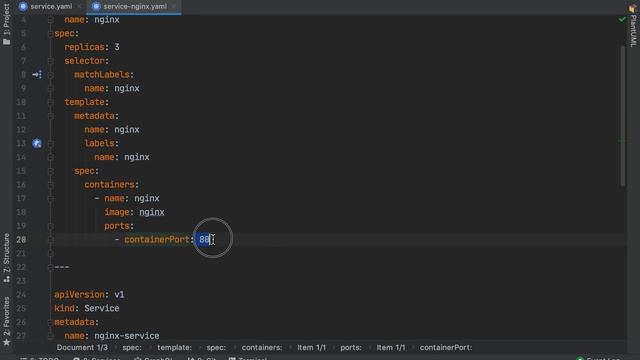Screen dimensions: 640x360
Task: Open the PlantUML side panel
Action: [633, 25]
